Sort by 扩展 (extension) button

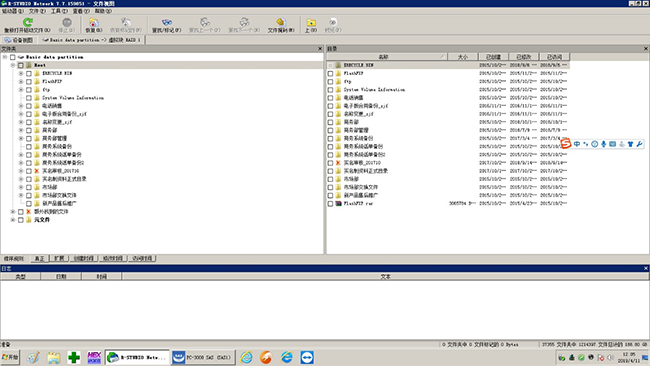(x=59, y=258)
